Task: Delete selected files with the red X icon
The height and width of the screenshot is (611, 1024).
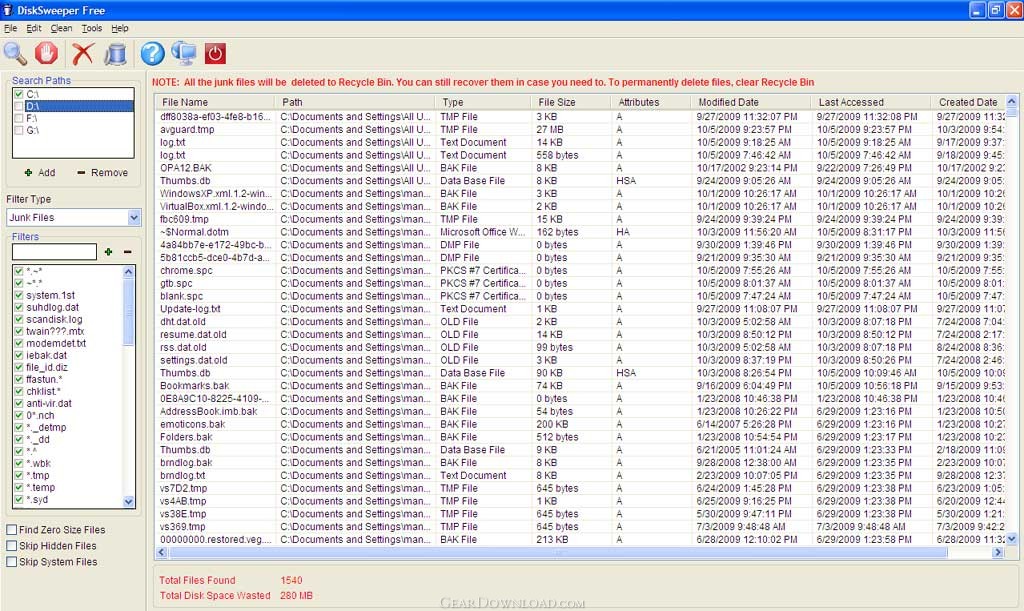Action: pyautogui.click(x=83, y=54)
